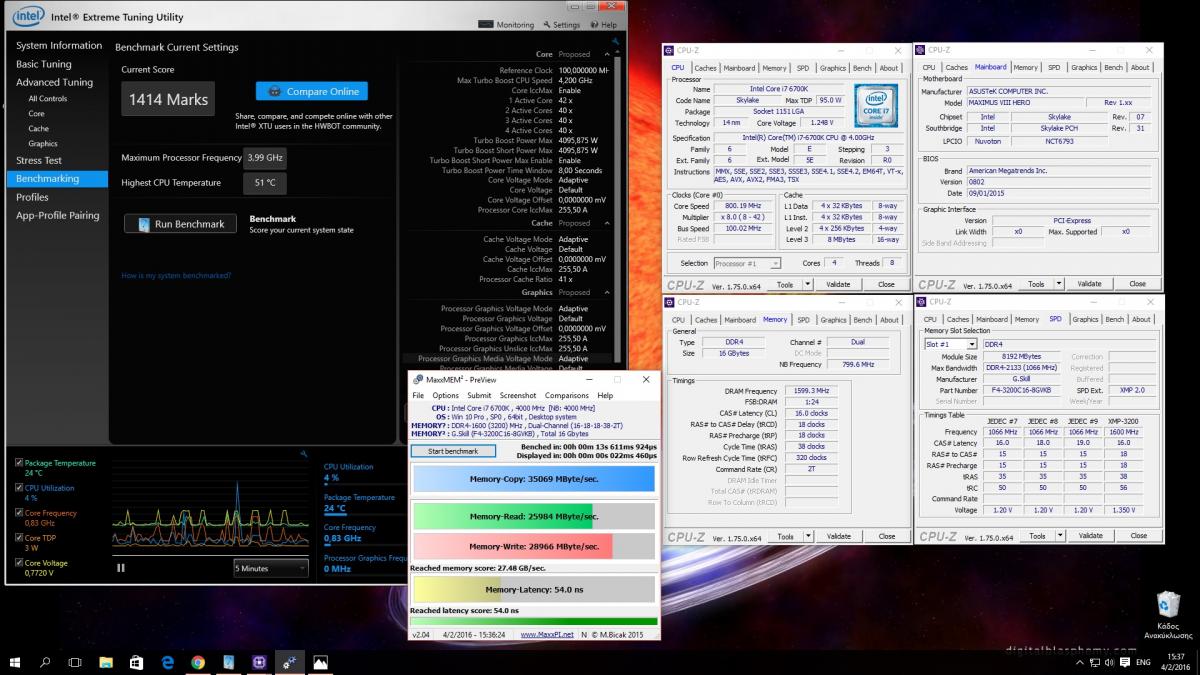
Task: Launch Microsoft Edge from the taskbar
Action: coord(168,661)
